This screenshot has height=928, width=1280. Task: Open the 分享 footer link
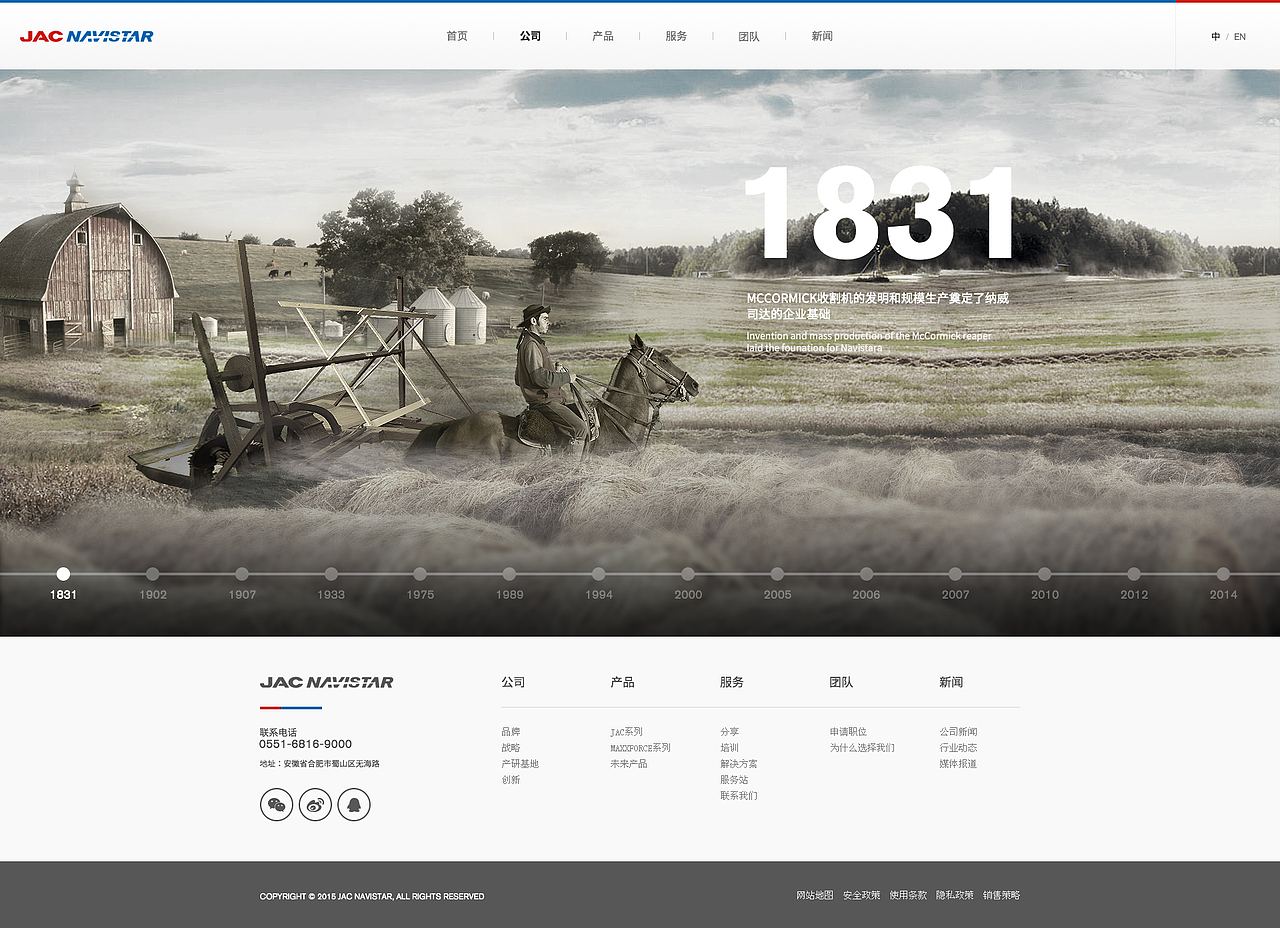coord(730,732)
